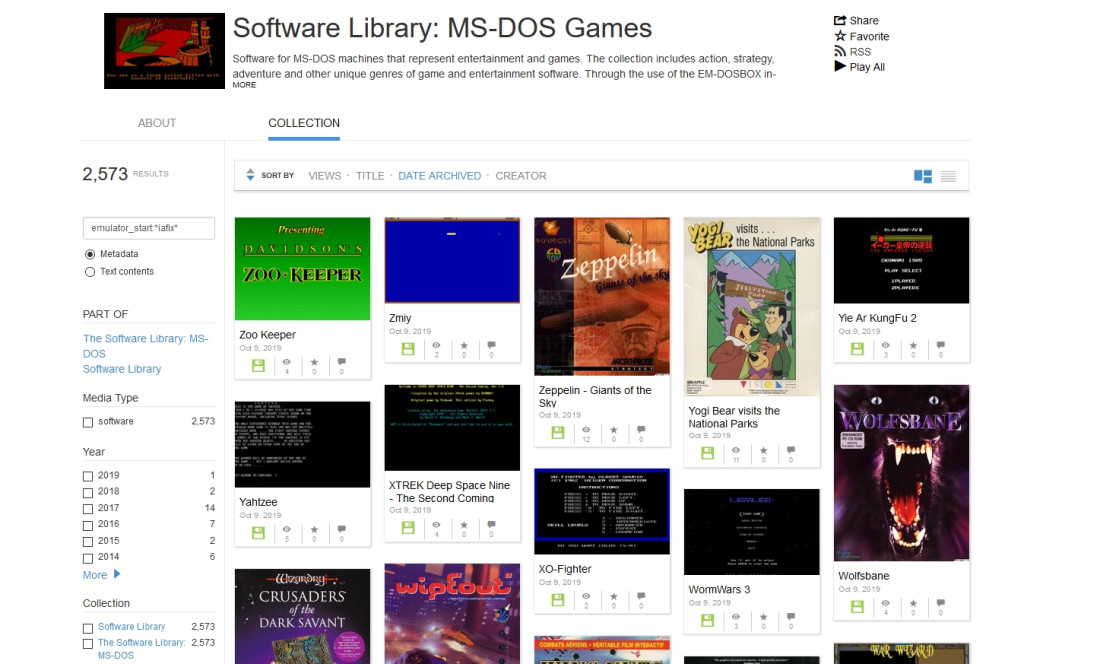Click the Yie Ar KungFu 2 star icon
The height and width of the screenshot is (664, 1100).
point(913,345)
